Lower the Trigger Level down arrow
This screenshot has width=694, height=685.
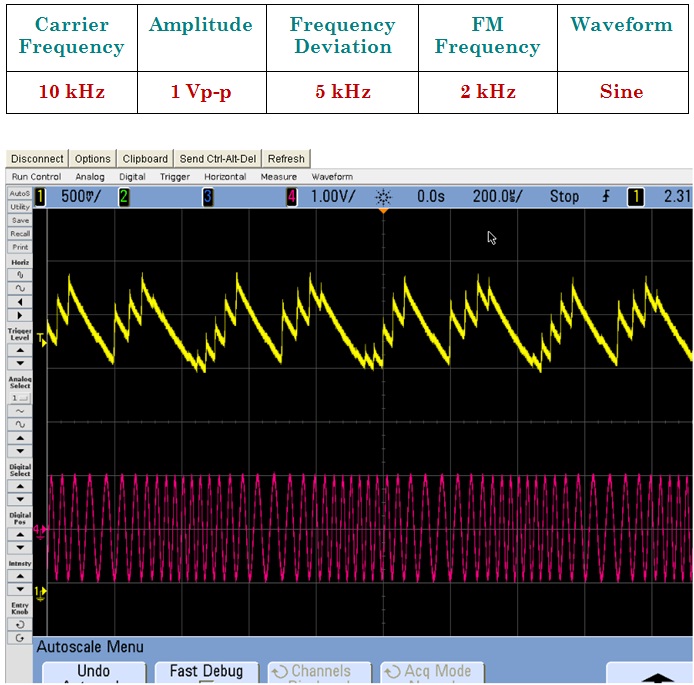19,363
